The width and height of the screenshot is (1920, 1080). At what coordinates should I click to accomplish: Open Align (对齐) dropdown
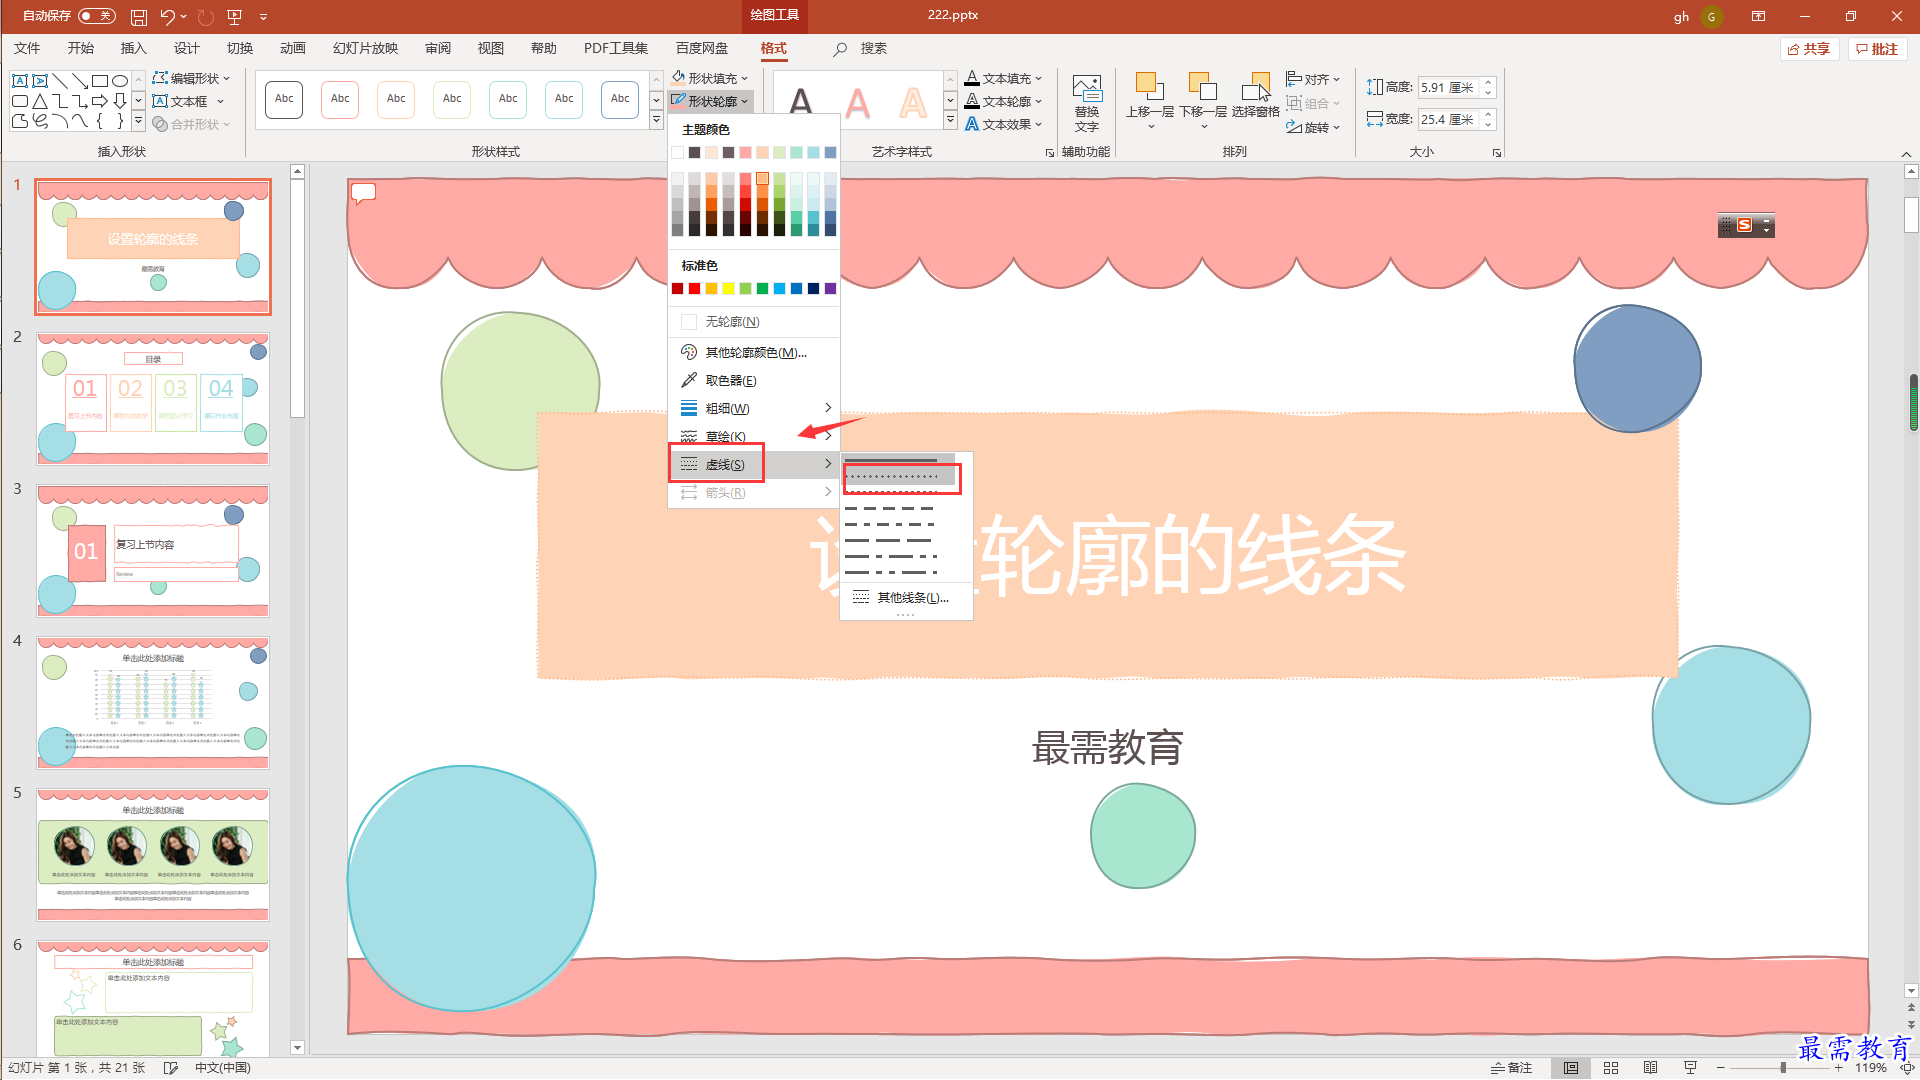[x=1313, y=79]
